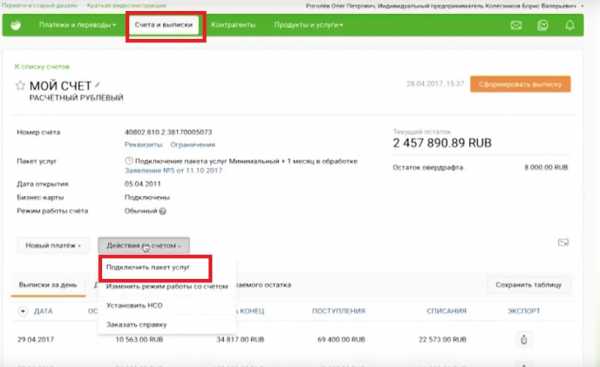Viewport: 600px width, 367px height.
Task: Click the mail icon above the table
Action: point(563,243)
